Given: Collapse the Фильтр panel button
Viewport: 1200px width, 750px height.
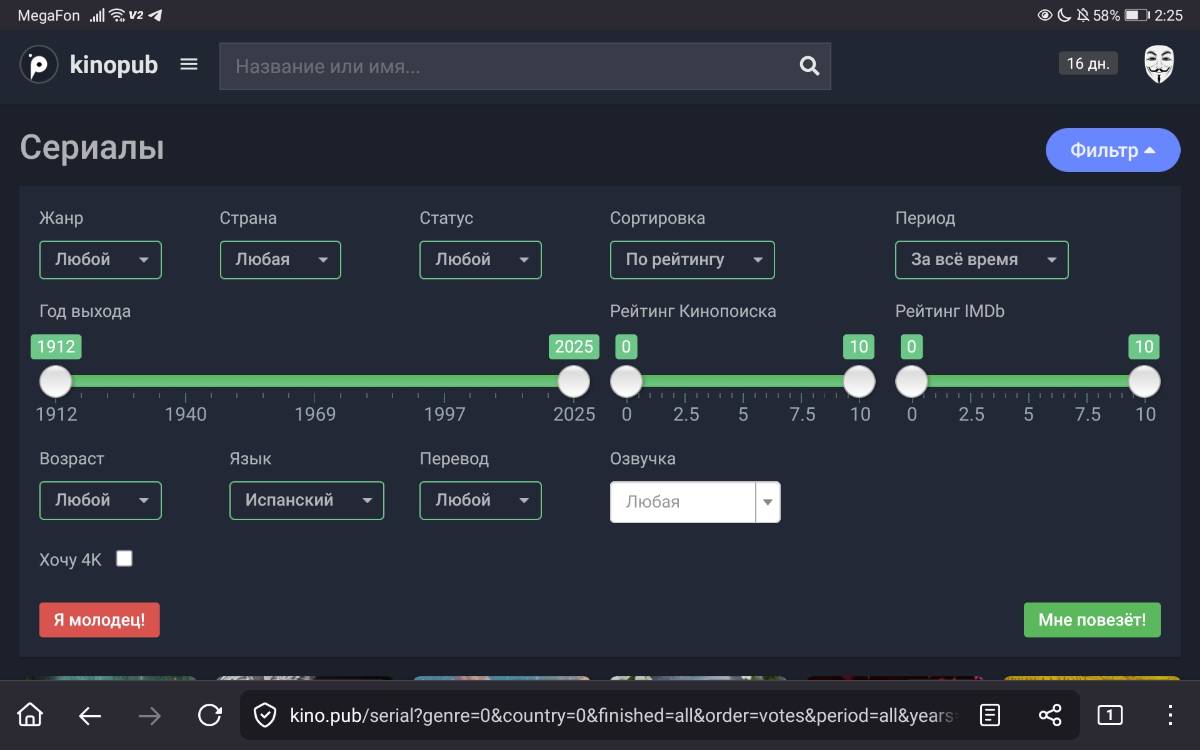Looking at the screenshot, I should [1112, 150].
